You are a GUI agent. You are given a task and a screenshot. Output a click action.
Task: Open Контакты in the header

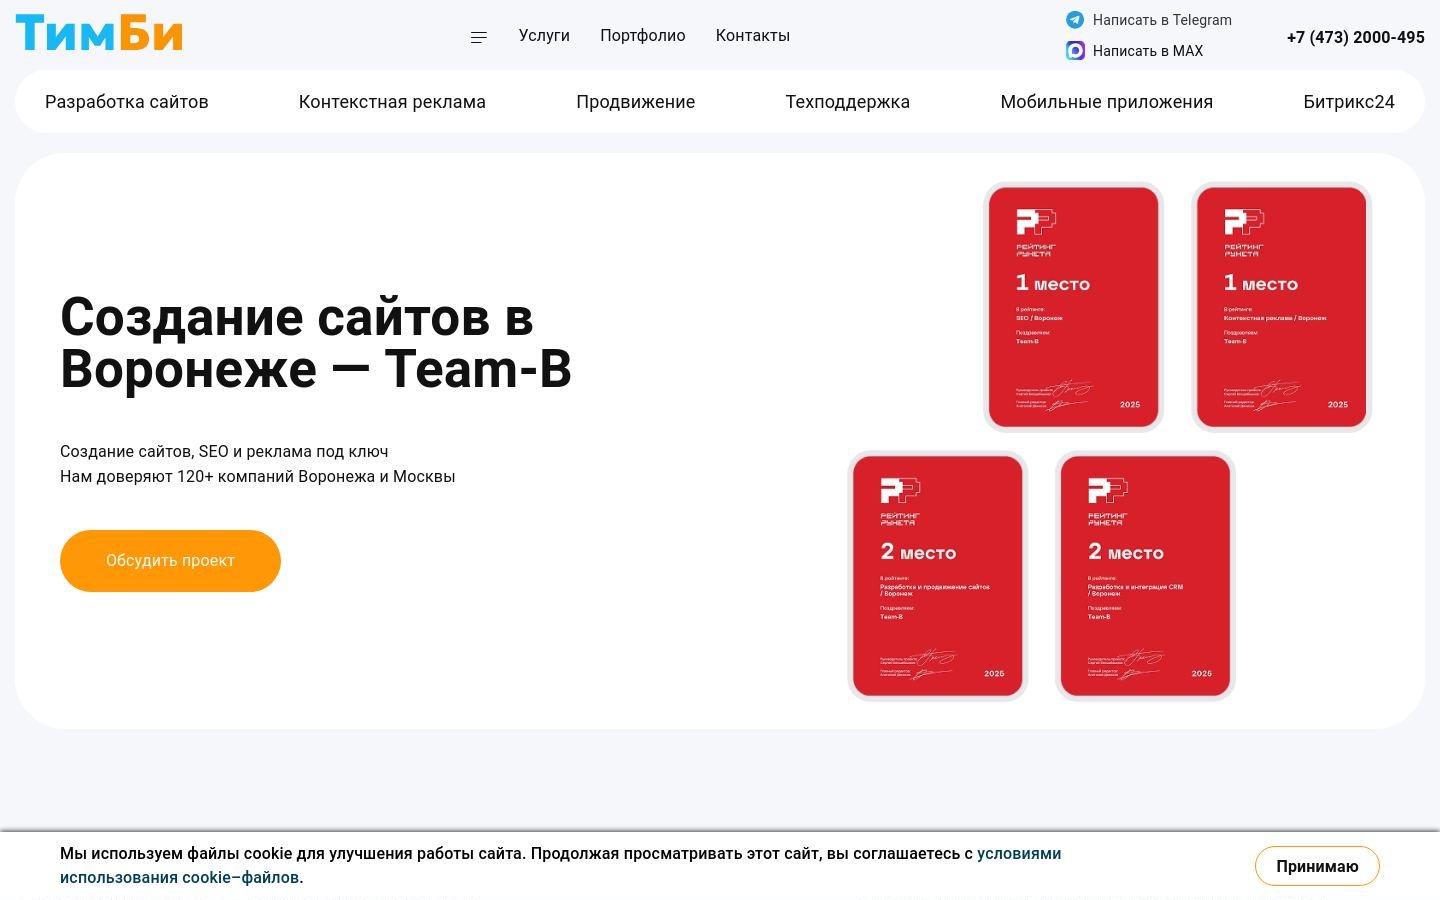(753, 35)
